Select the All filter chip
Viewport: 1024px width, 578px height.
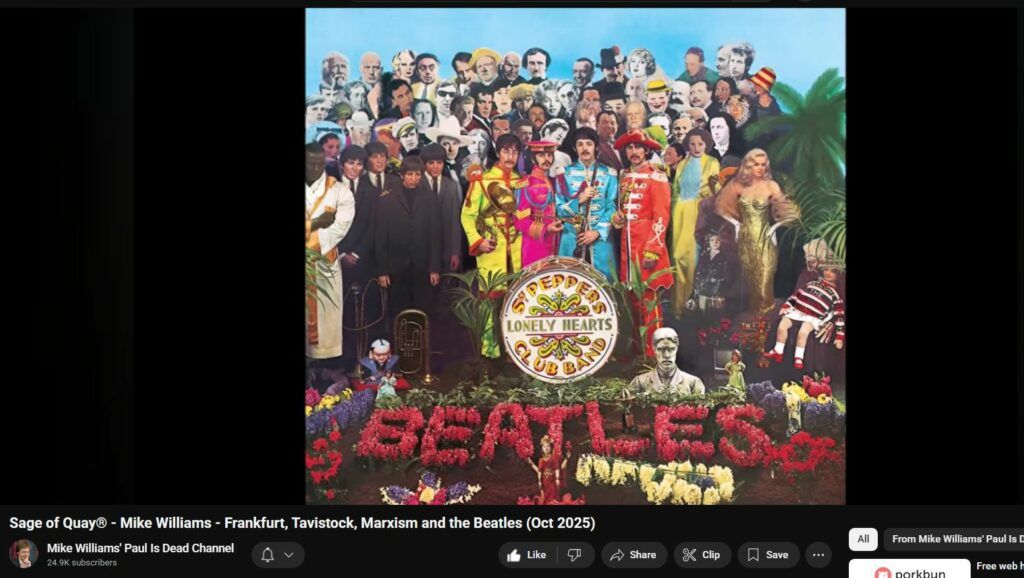(x=863, y=539)
